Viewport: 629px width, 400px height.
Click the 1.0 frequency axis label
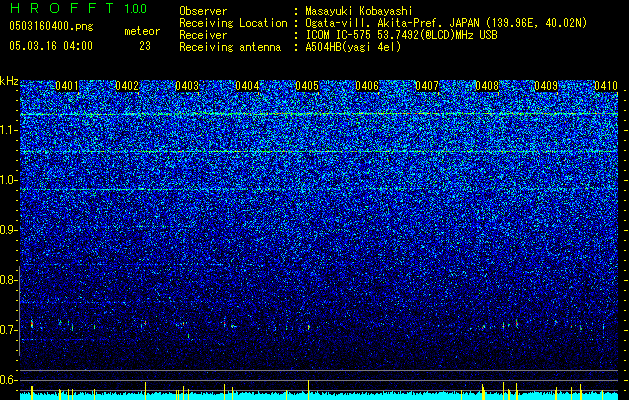pyautogui.click(x=9, y=180)
